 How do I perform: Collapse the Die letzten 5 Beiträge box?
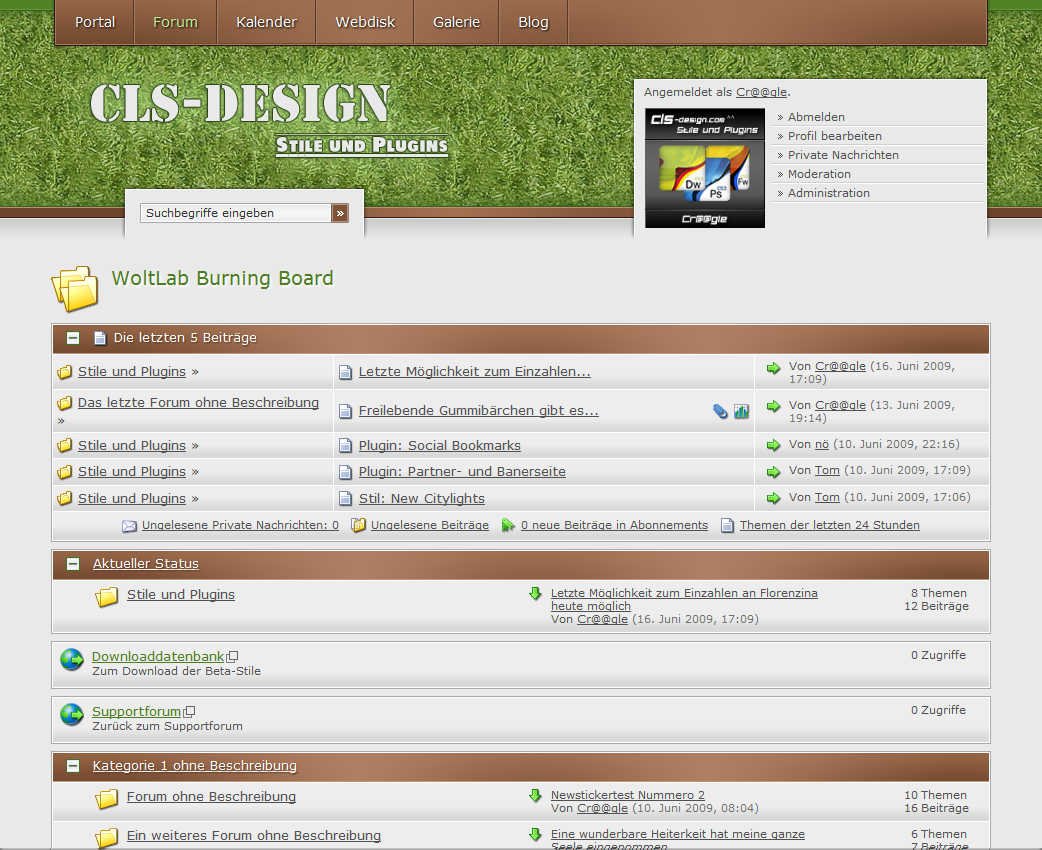click(x=73, y=338)
